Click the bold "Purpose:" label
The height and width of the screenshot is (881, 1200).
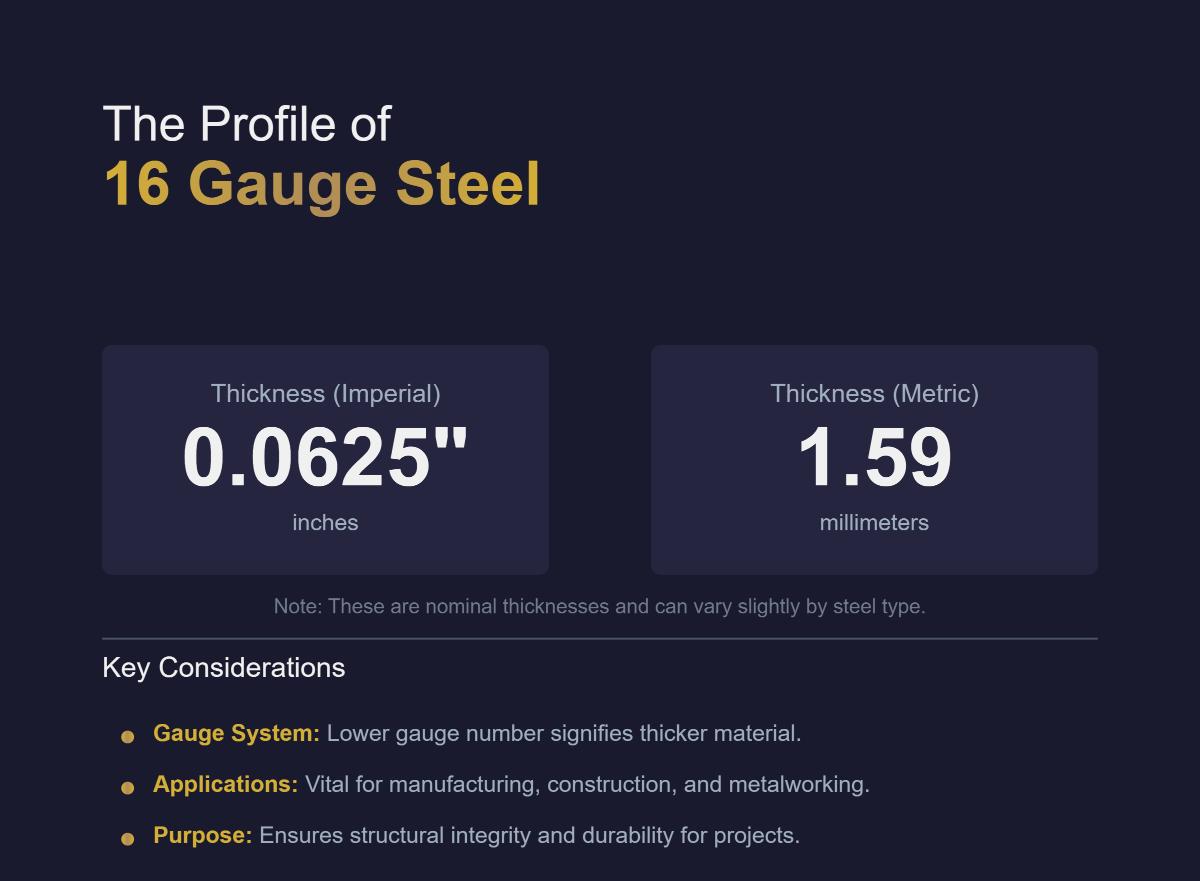202,835
